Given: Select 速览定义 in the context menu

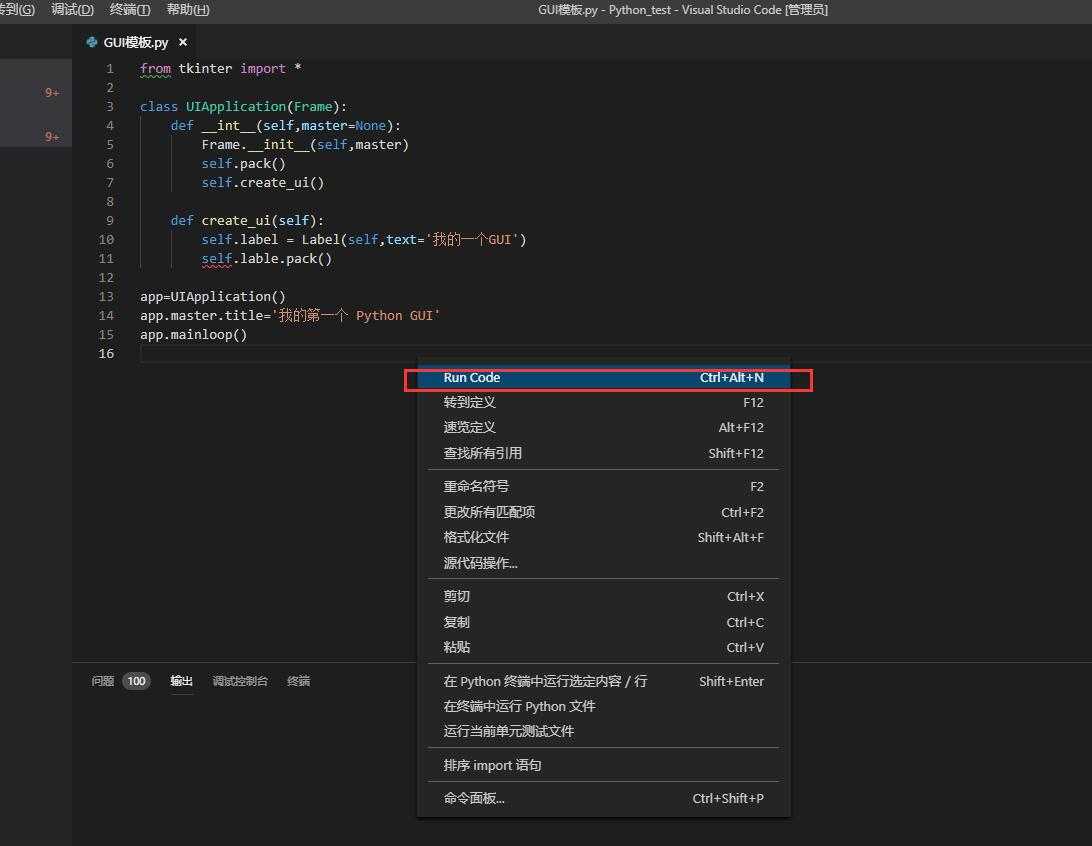Looking at the screenshot, I should tap(603, 428).
